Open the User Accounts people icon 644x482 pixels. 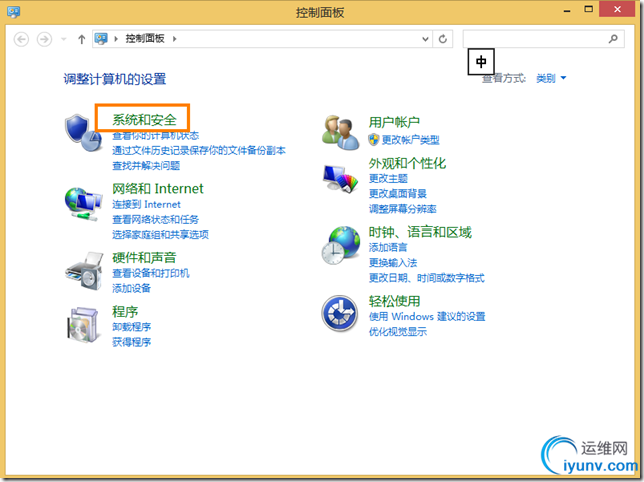[340, 132]
